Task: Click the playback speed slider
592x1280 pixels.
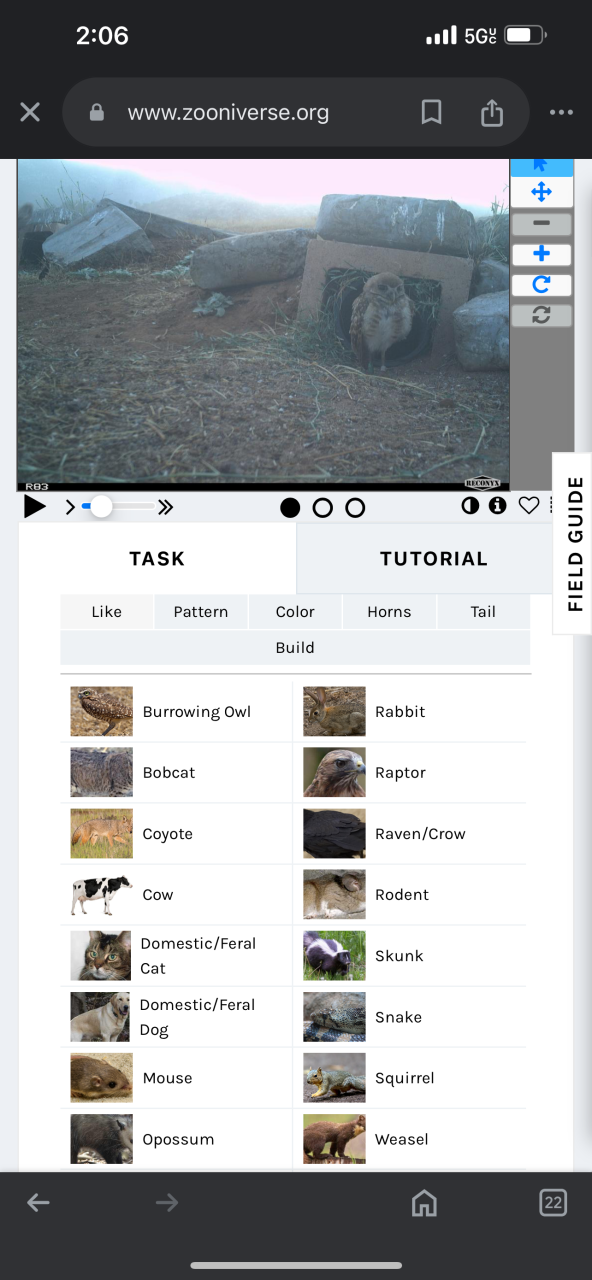Action: [118, 507]
